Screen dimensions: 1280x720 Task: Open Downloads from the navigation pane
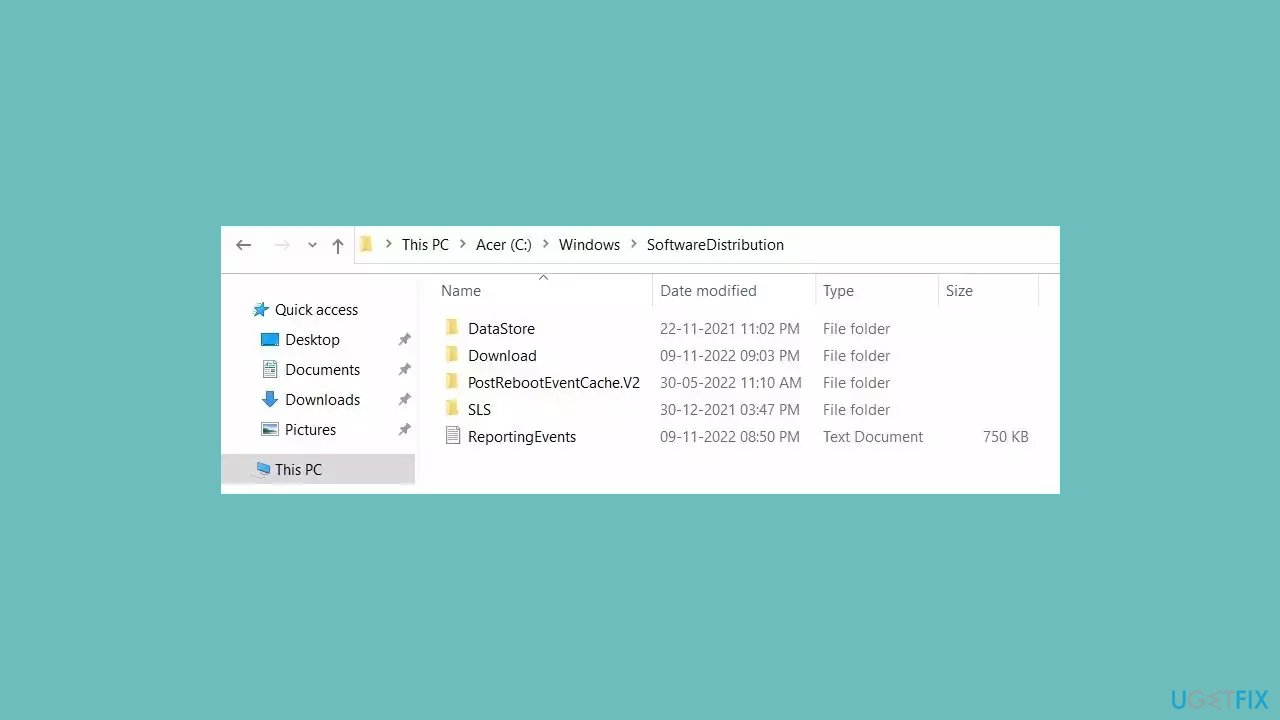322,400
